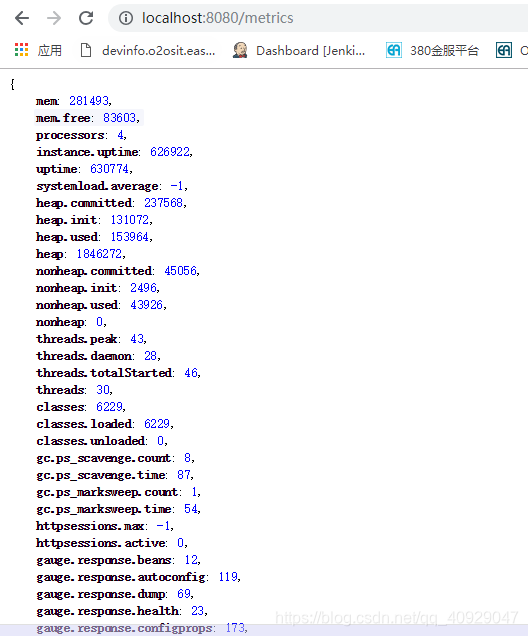Image resolution: width=528 pixels, height=636 pixels.
Task: Click the gc.ps_scavenge.count key
Action: coord(104,458)
